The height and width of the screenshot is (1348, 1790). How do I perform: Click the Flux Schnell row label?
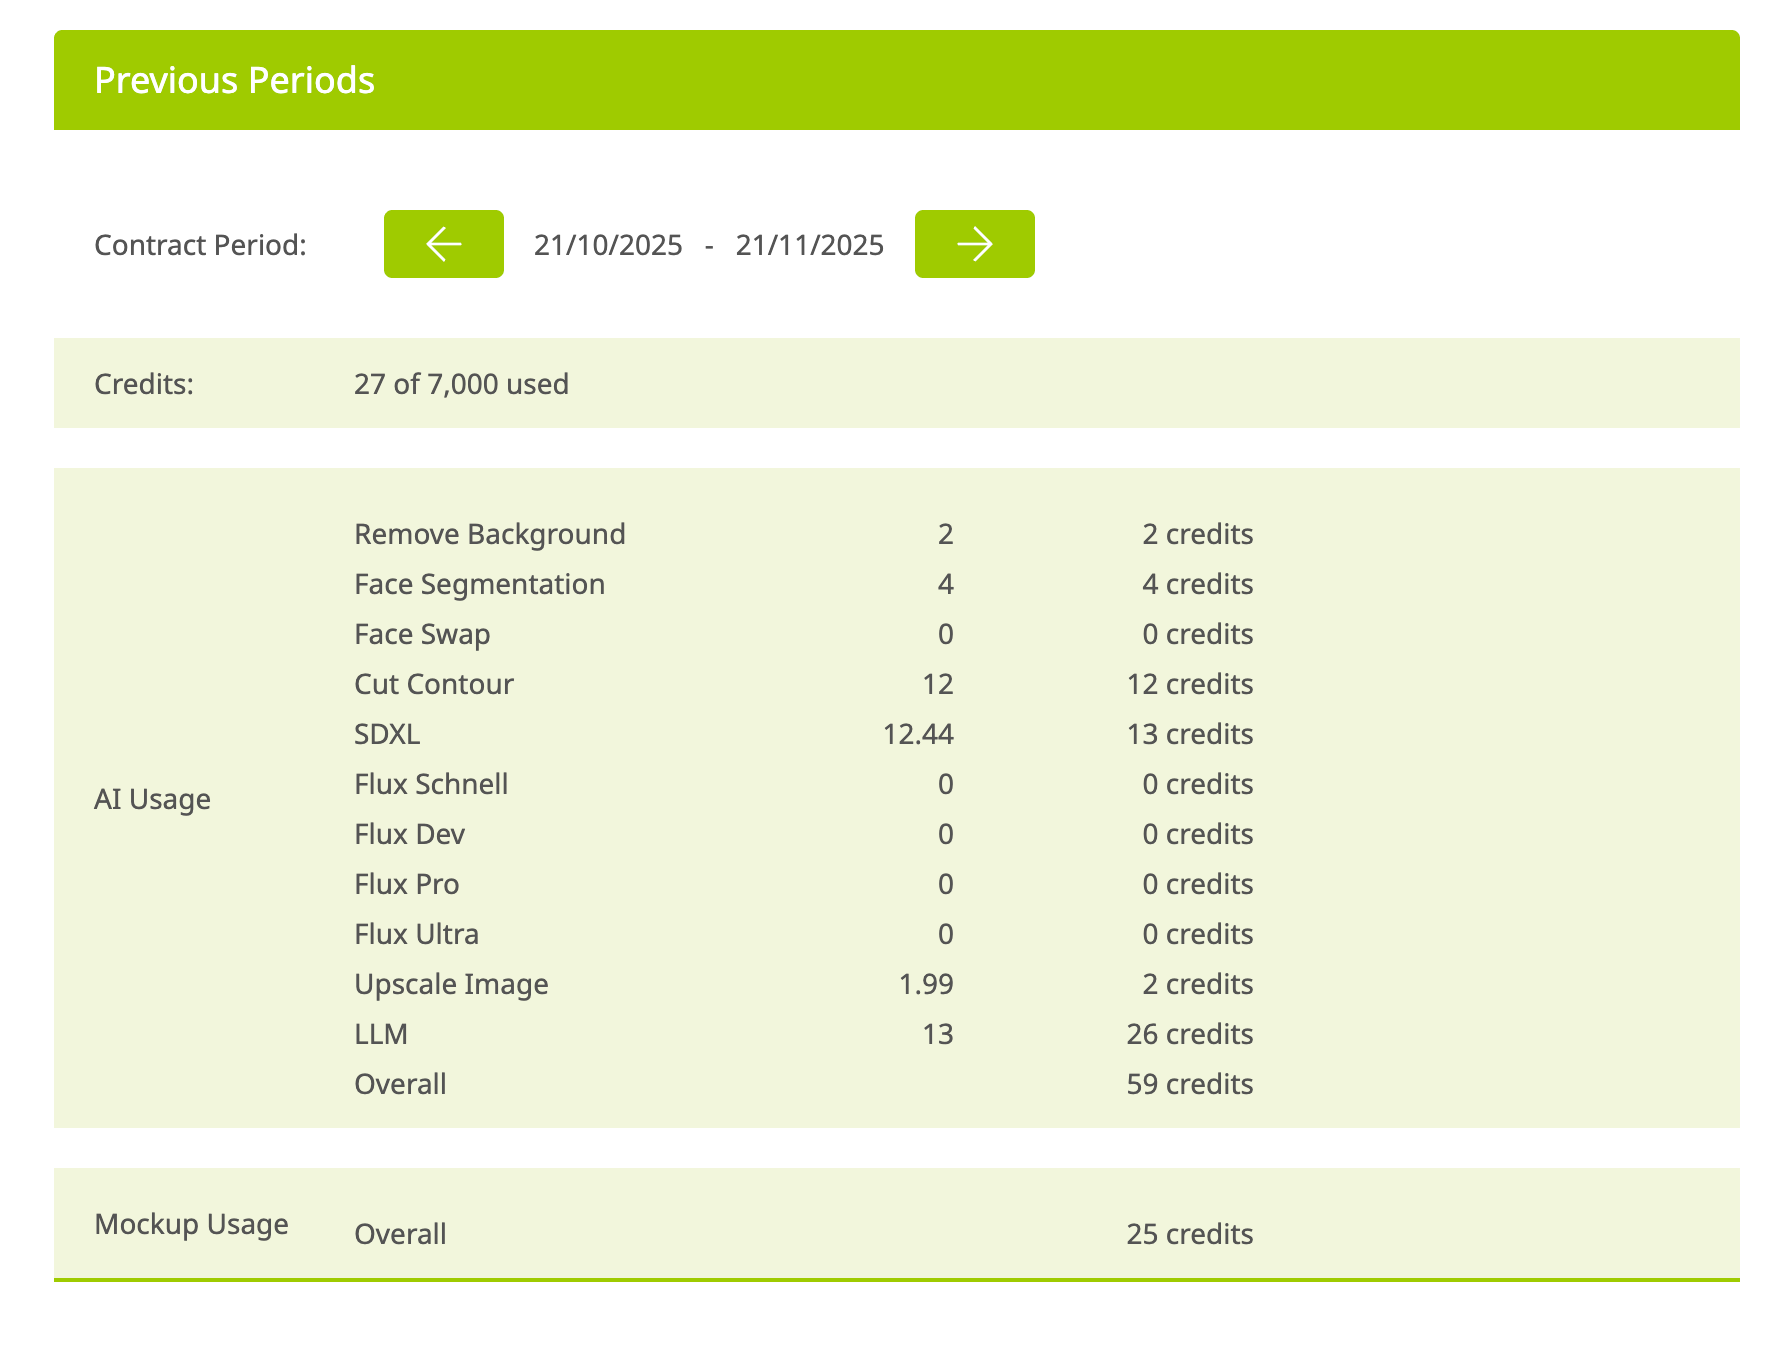431,784
